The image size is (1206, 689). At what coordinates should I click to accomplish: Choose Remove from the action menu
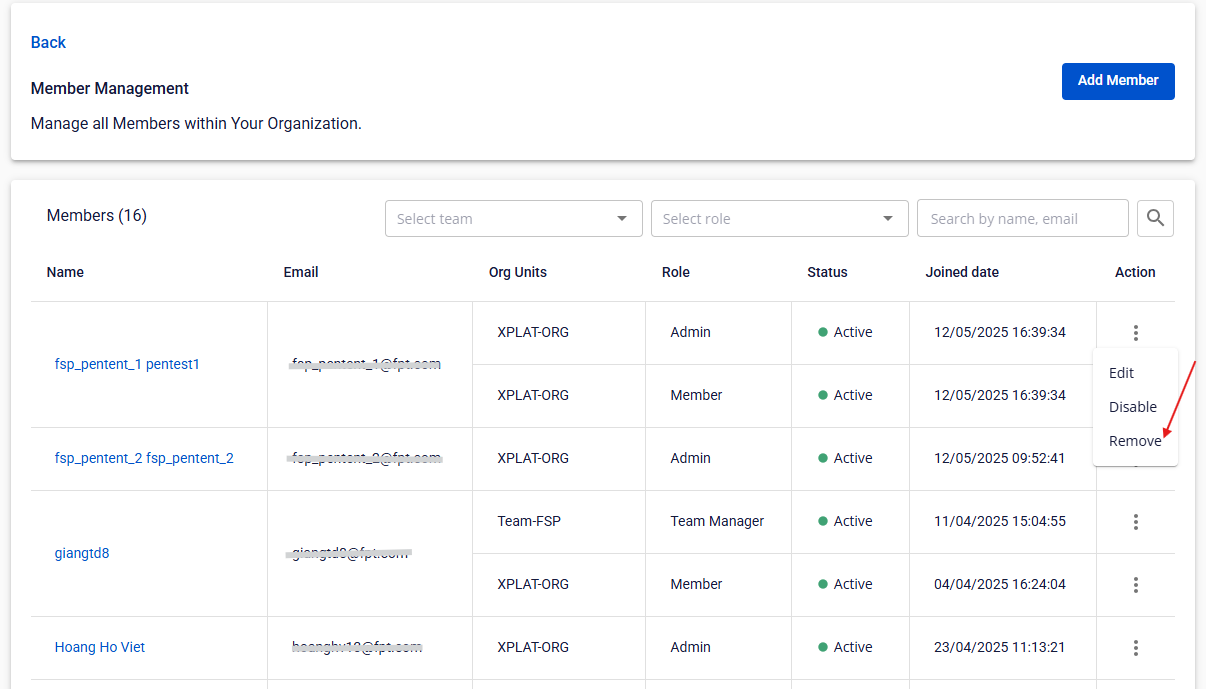(x=1135, y=441)
